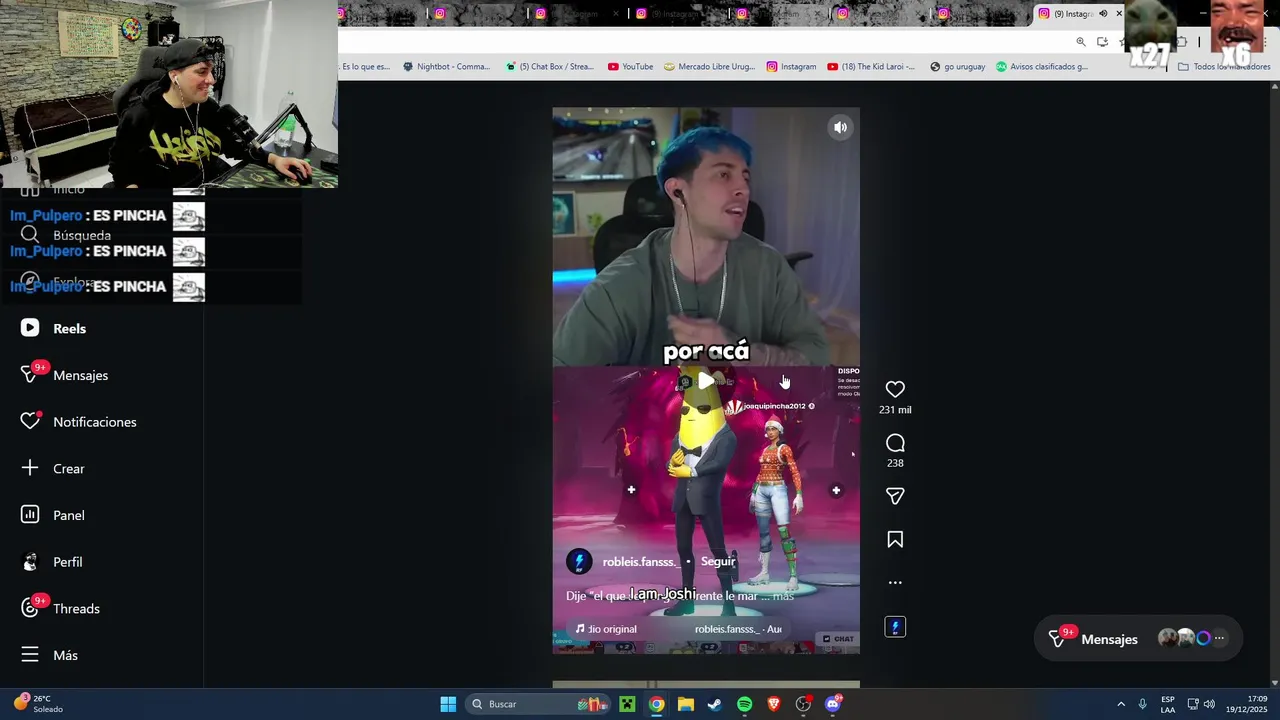Open the reel's three-dot options
This screenshot has height=720, width=1280.
[x=895, y=582]
